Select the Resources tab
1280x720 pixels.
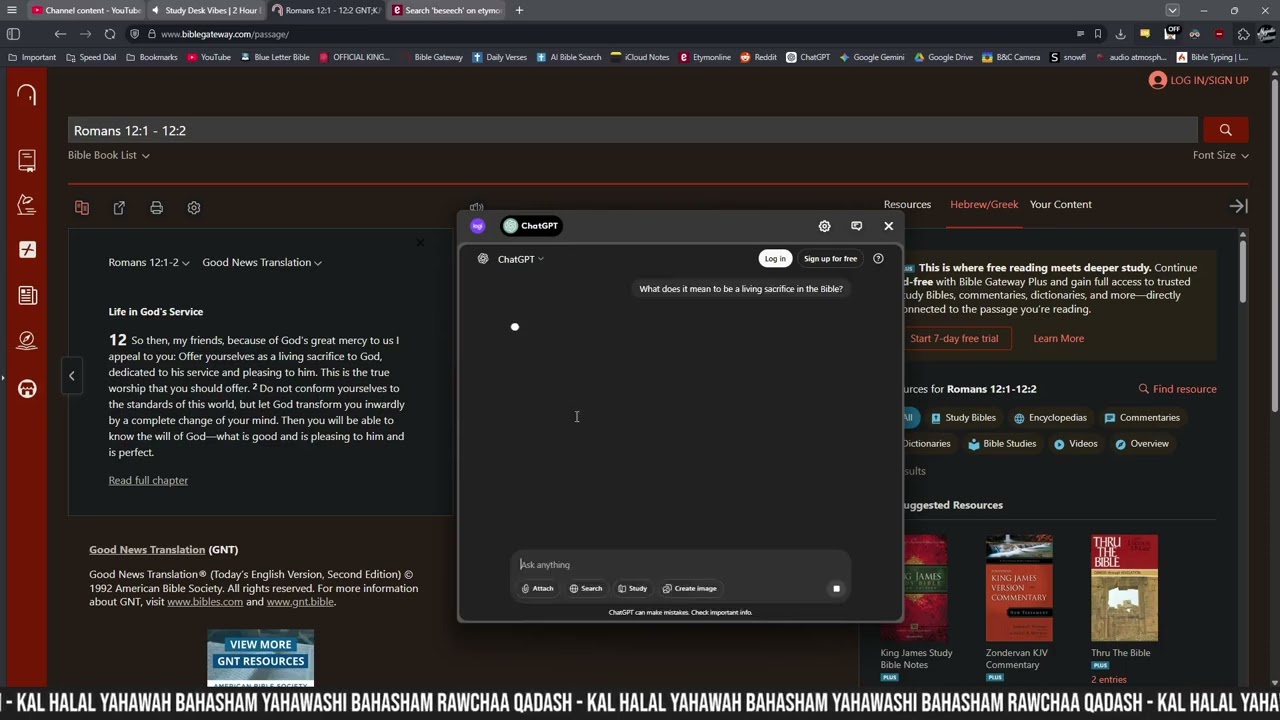907,204
